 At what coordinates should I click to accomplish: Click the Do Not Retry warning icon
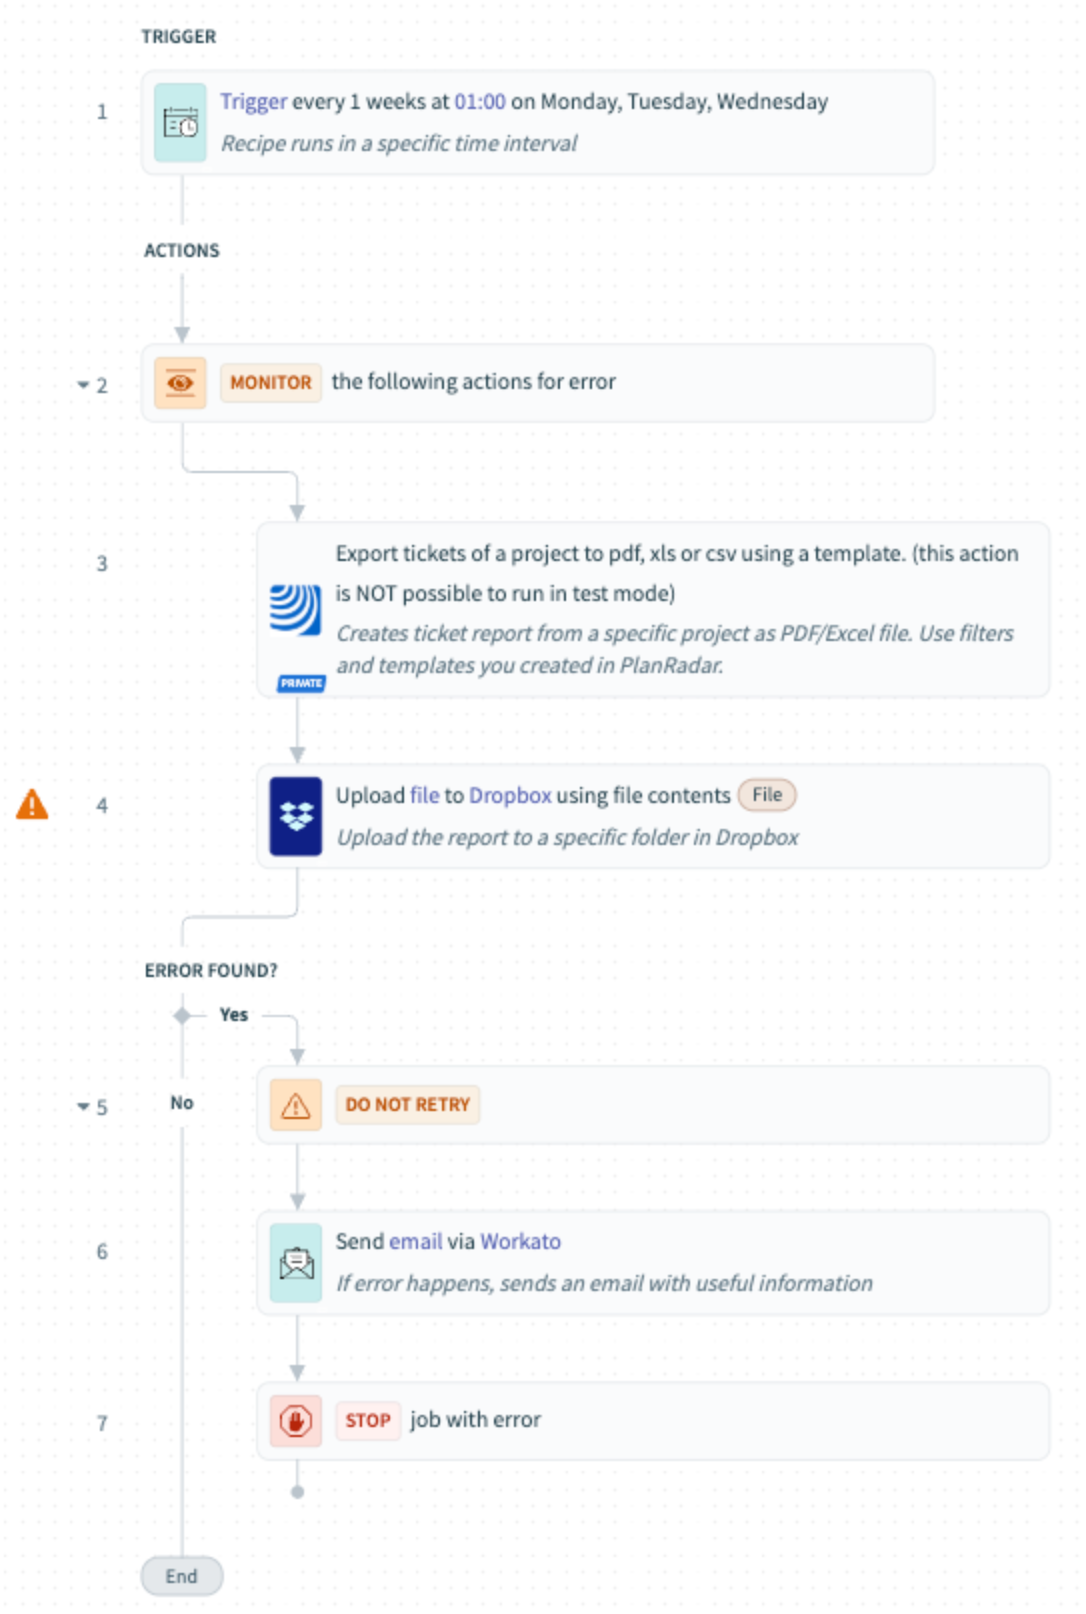295,1105
